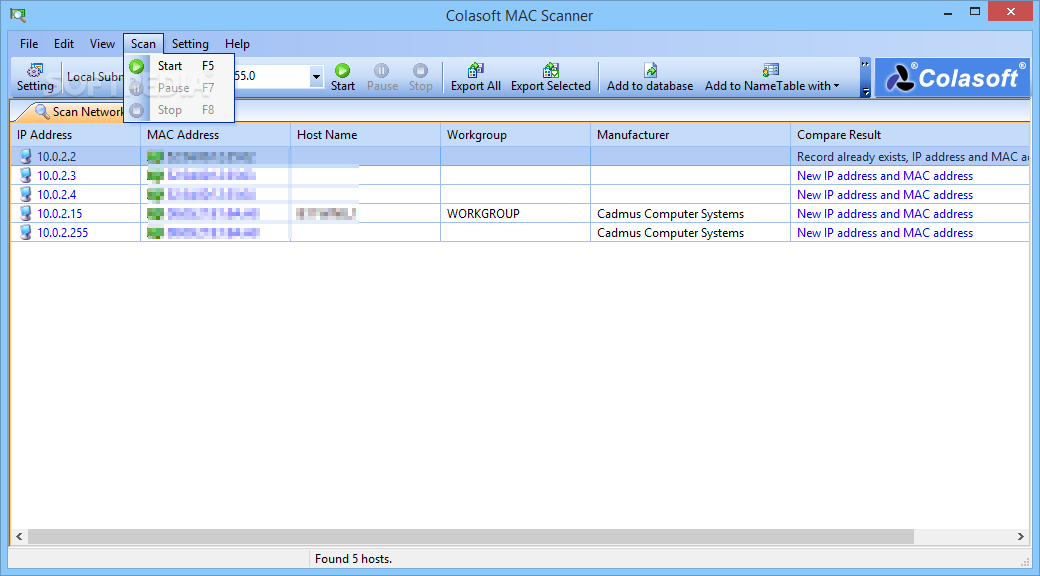Click computer icon beside 10.0.2.4
The image size is (1040, 576).
coord(25,194)
